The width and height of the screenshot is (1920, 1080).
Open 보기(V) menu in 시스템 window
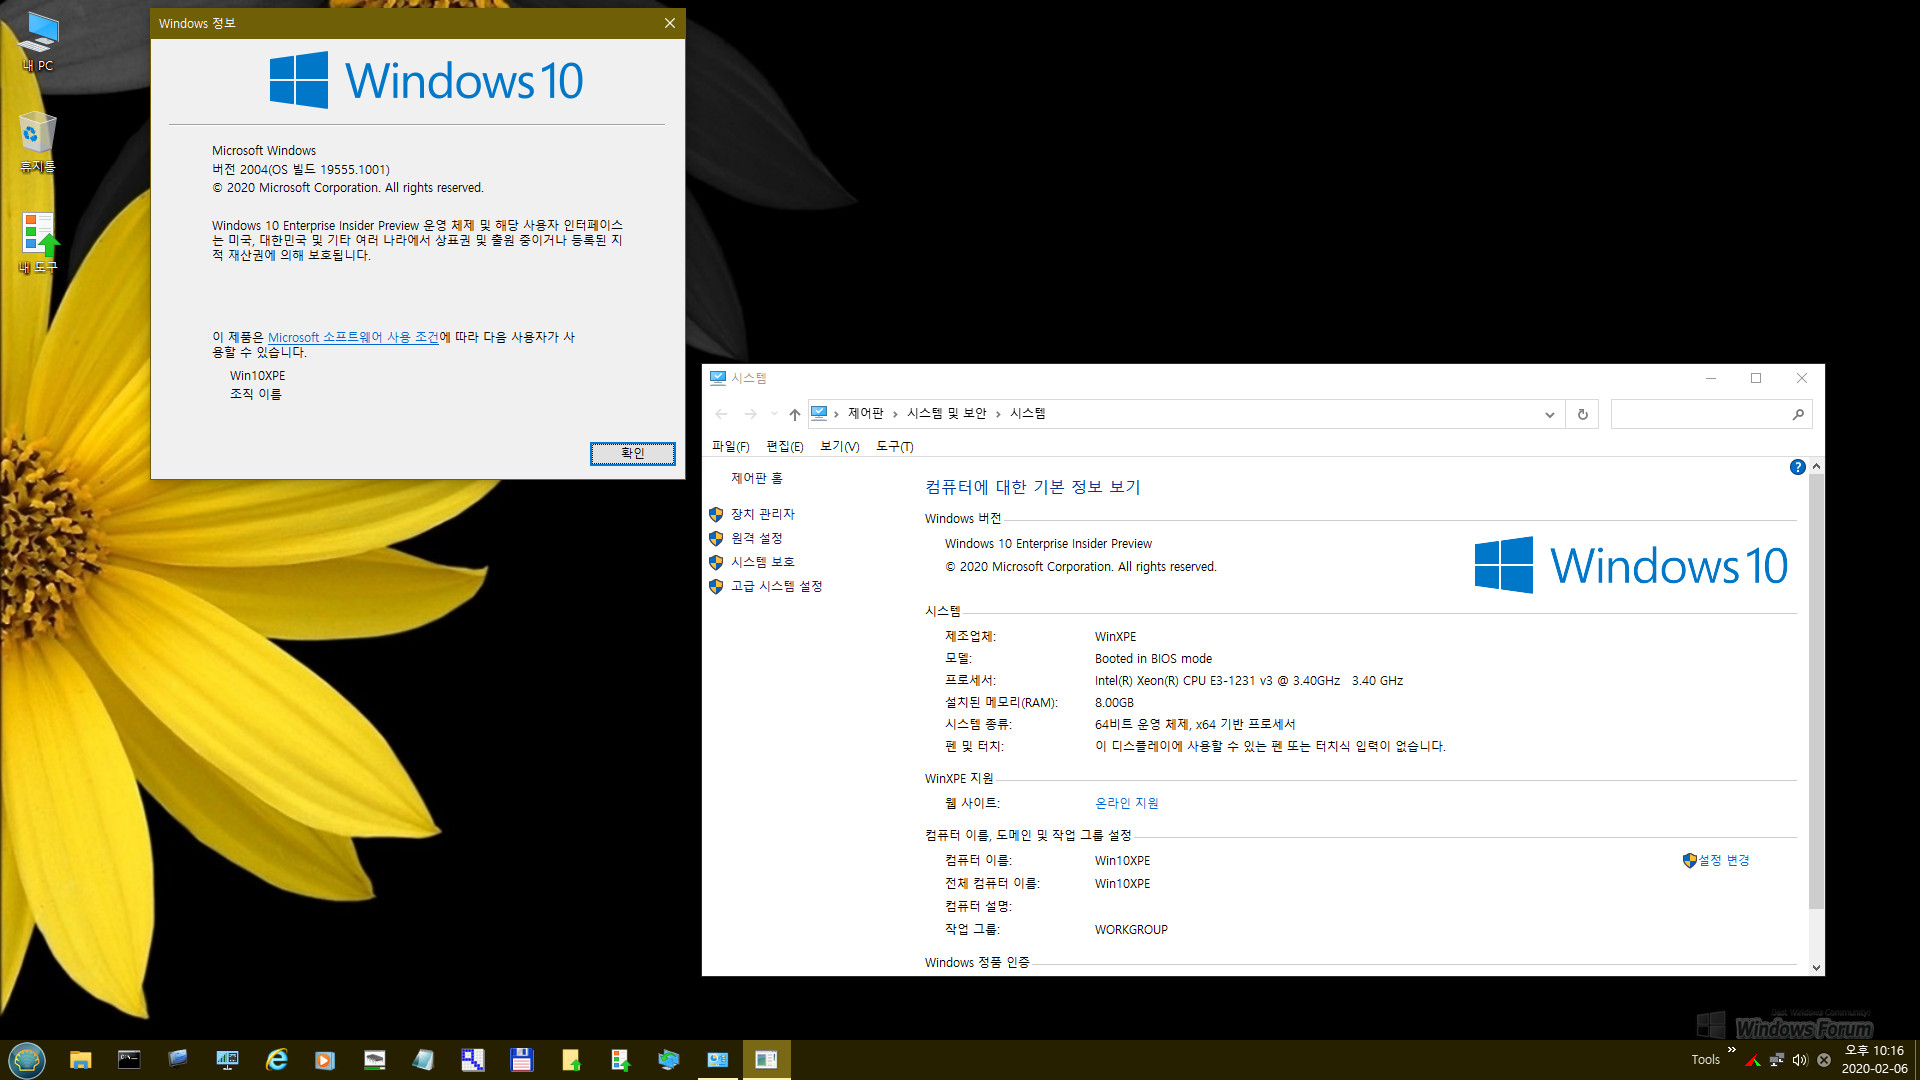pos(839,446)
